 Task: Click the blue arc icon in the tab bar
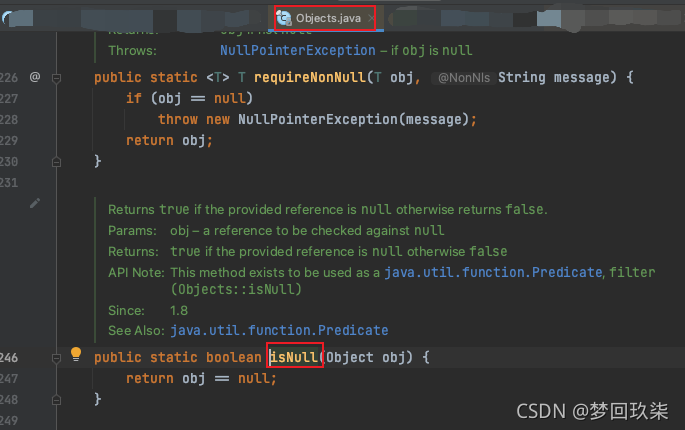[x=7, y=18]
